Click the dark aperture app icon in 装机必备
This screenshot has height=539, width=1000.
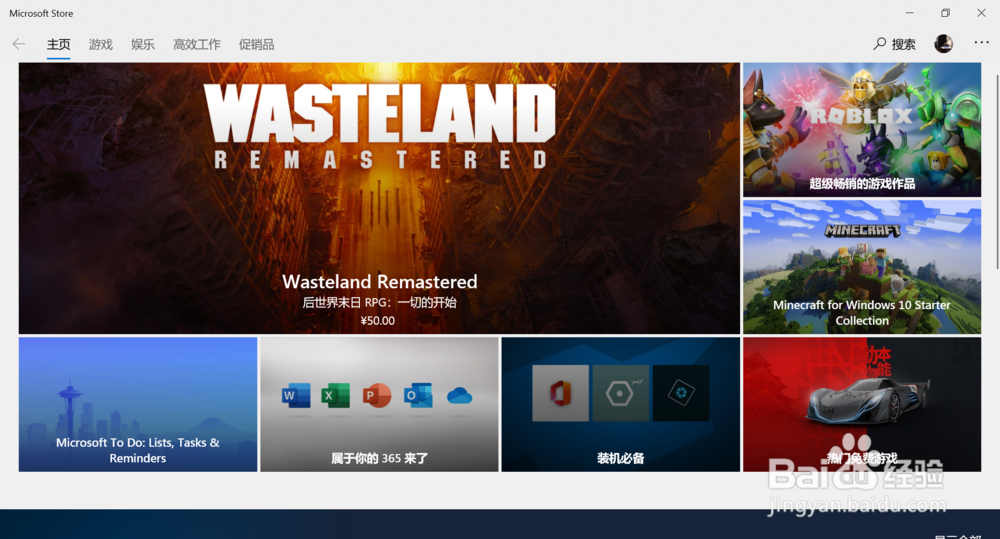pyautogui.click(x=680, y=393)
